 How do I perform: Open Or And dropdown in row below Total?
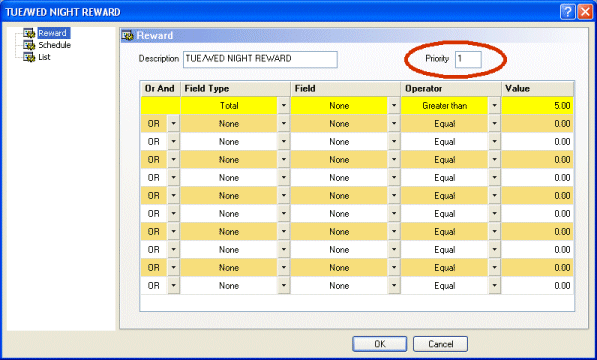tap(174, 124)
